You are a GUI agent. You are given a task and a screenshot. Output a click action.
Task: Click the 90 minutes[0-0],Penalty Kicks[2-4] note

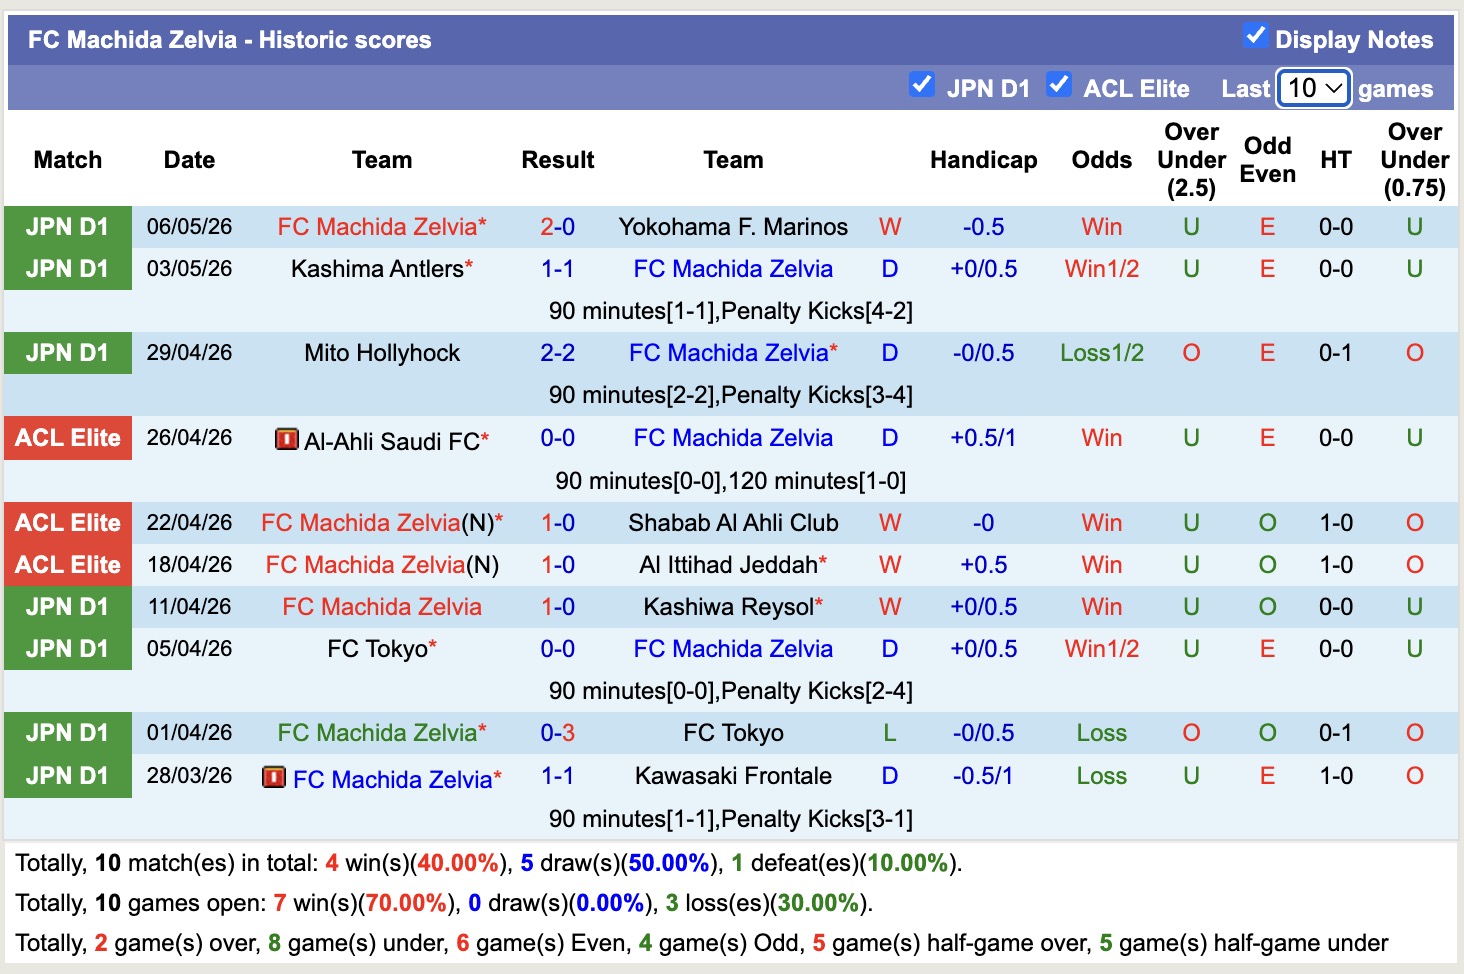tap(730, 691)
